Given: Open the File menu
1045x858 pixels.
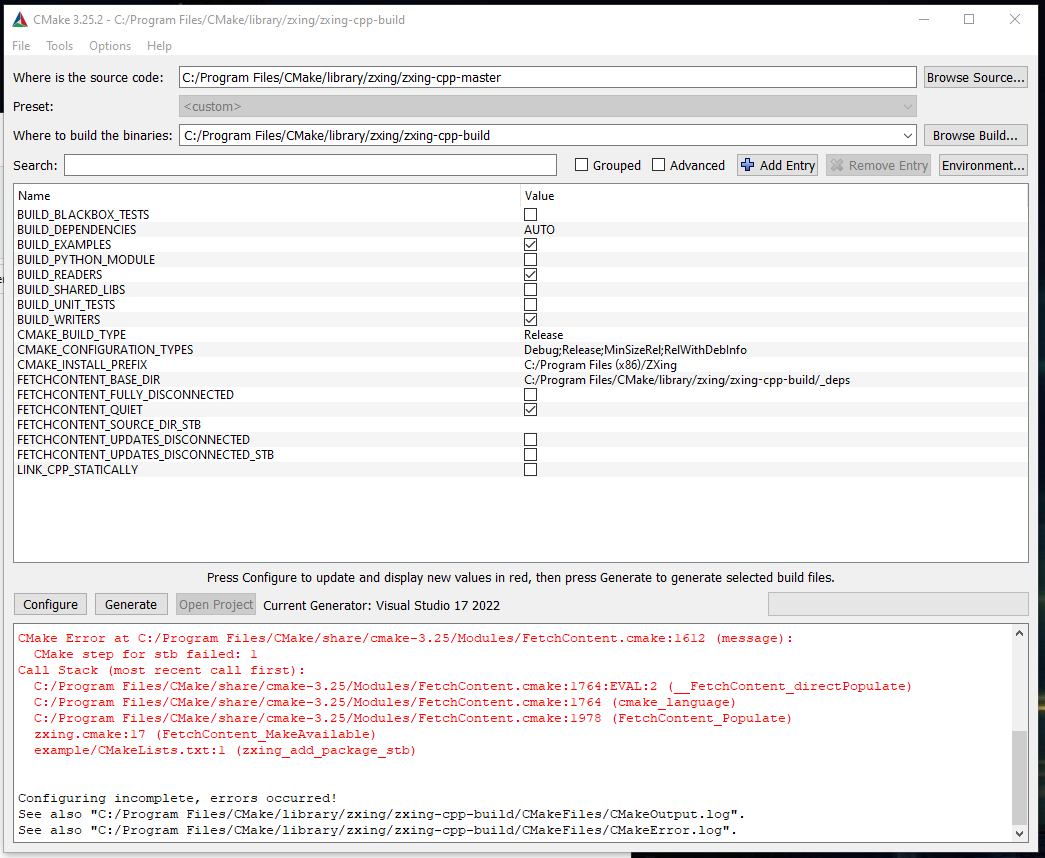Looking at the screenshot, I should pyautogui.click(x=21, y=45).
